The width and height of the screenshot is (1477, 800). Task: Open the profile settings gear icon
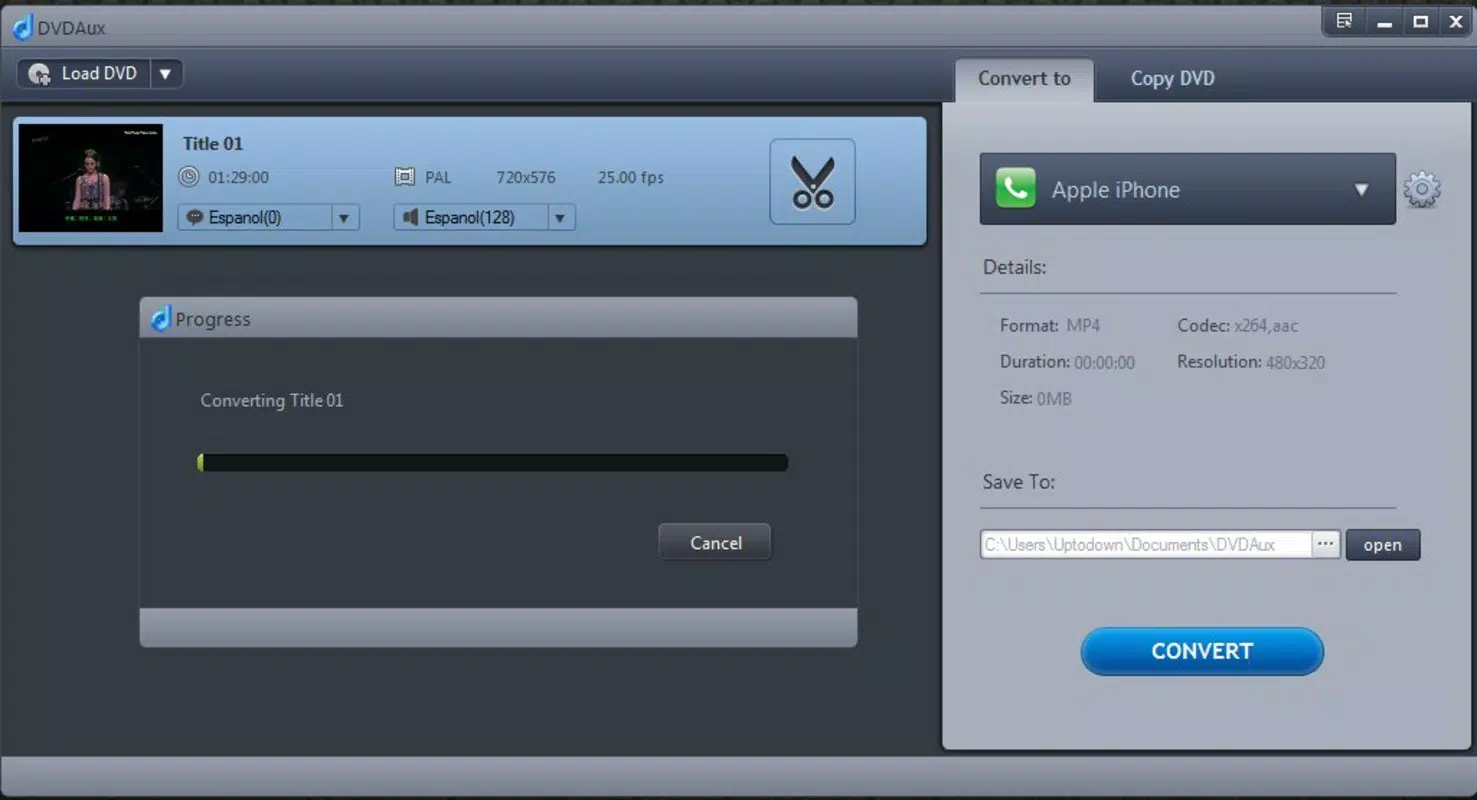pyautogui.click(x=1421, y=189)
